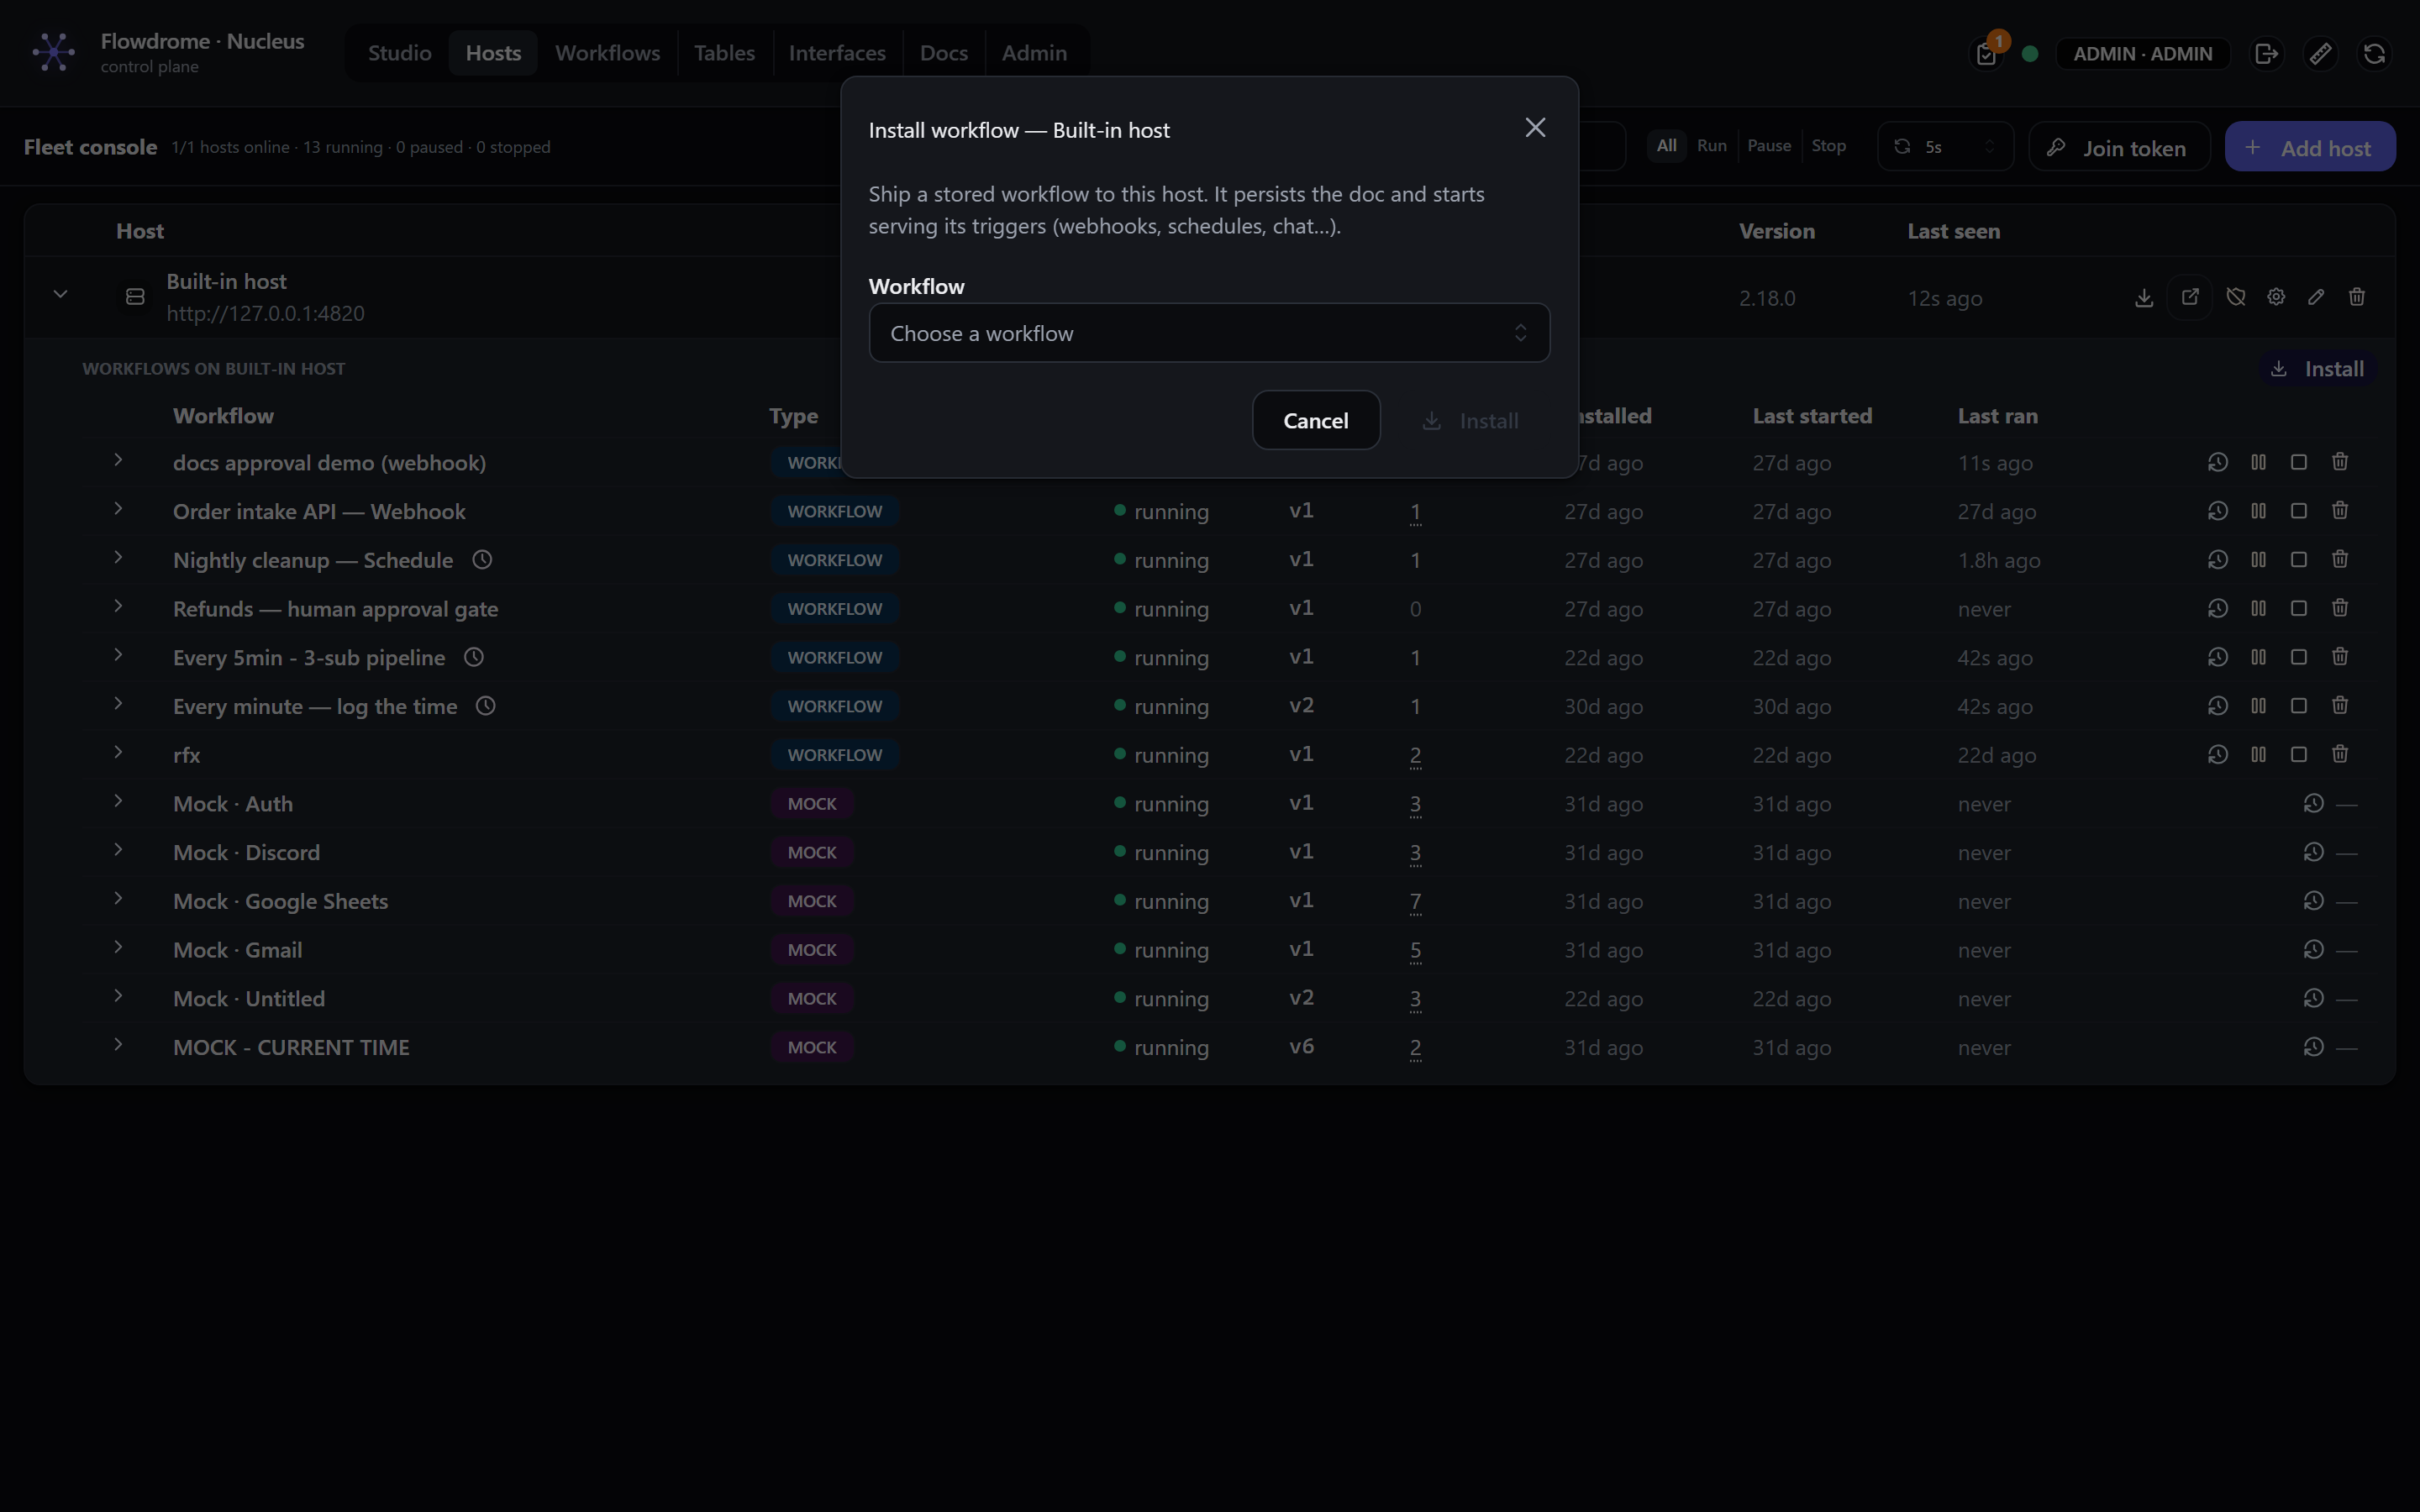The image size is (2420, 1512).
Task: Open the Docs tab
Action: pyautogui.click(x=943, y=53)
